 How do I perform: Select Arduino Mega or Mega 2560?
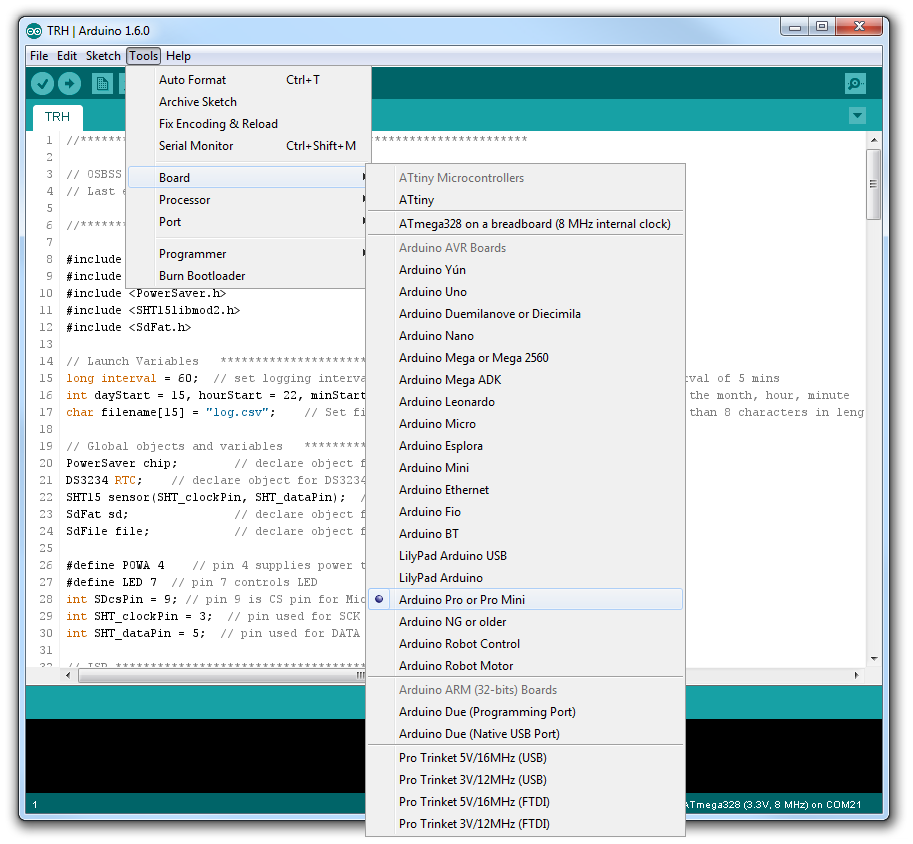pyautogui.click(x=525, y=358)
